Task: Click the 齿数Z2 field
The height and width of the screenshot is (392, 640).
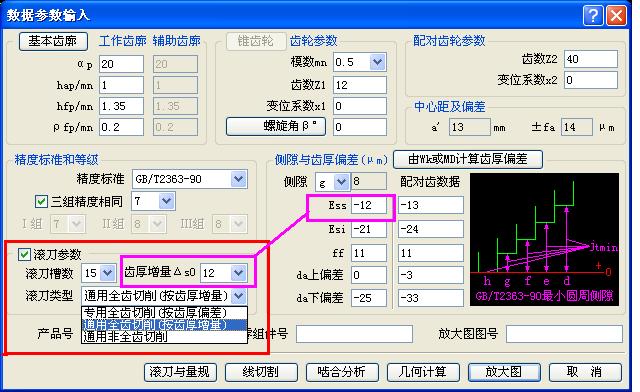Action: click(x=591, y=59)
